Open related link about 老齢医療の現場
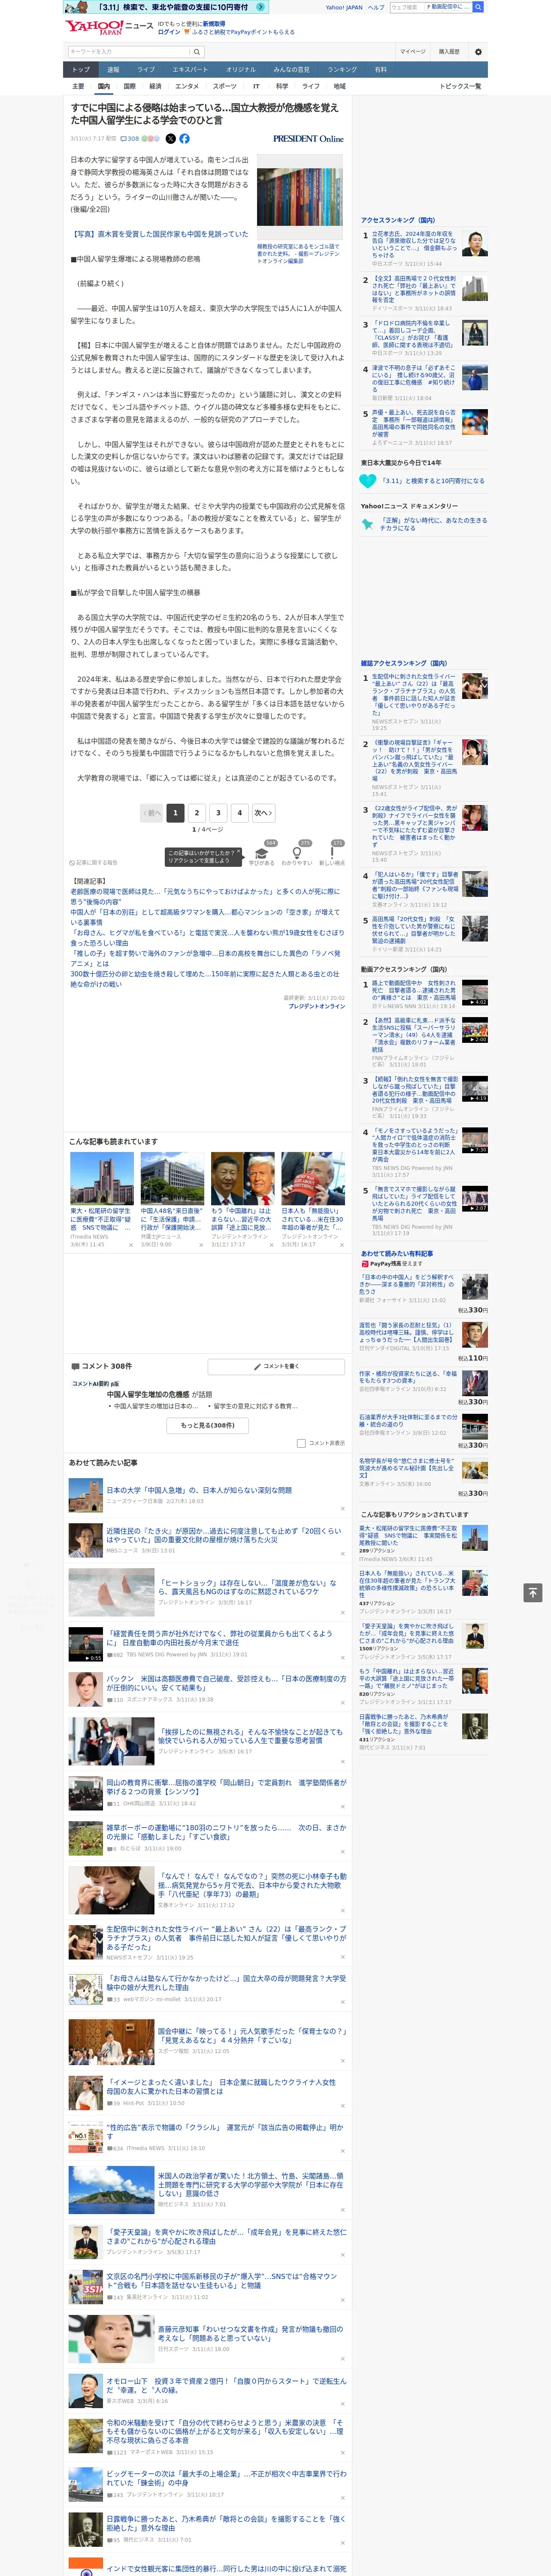Screen dimensions: 551x2576 pyautogui.click(x=205, y=896)
